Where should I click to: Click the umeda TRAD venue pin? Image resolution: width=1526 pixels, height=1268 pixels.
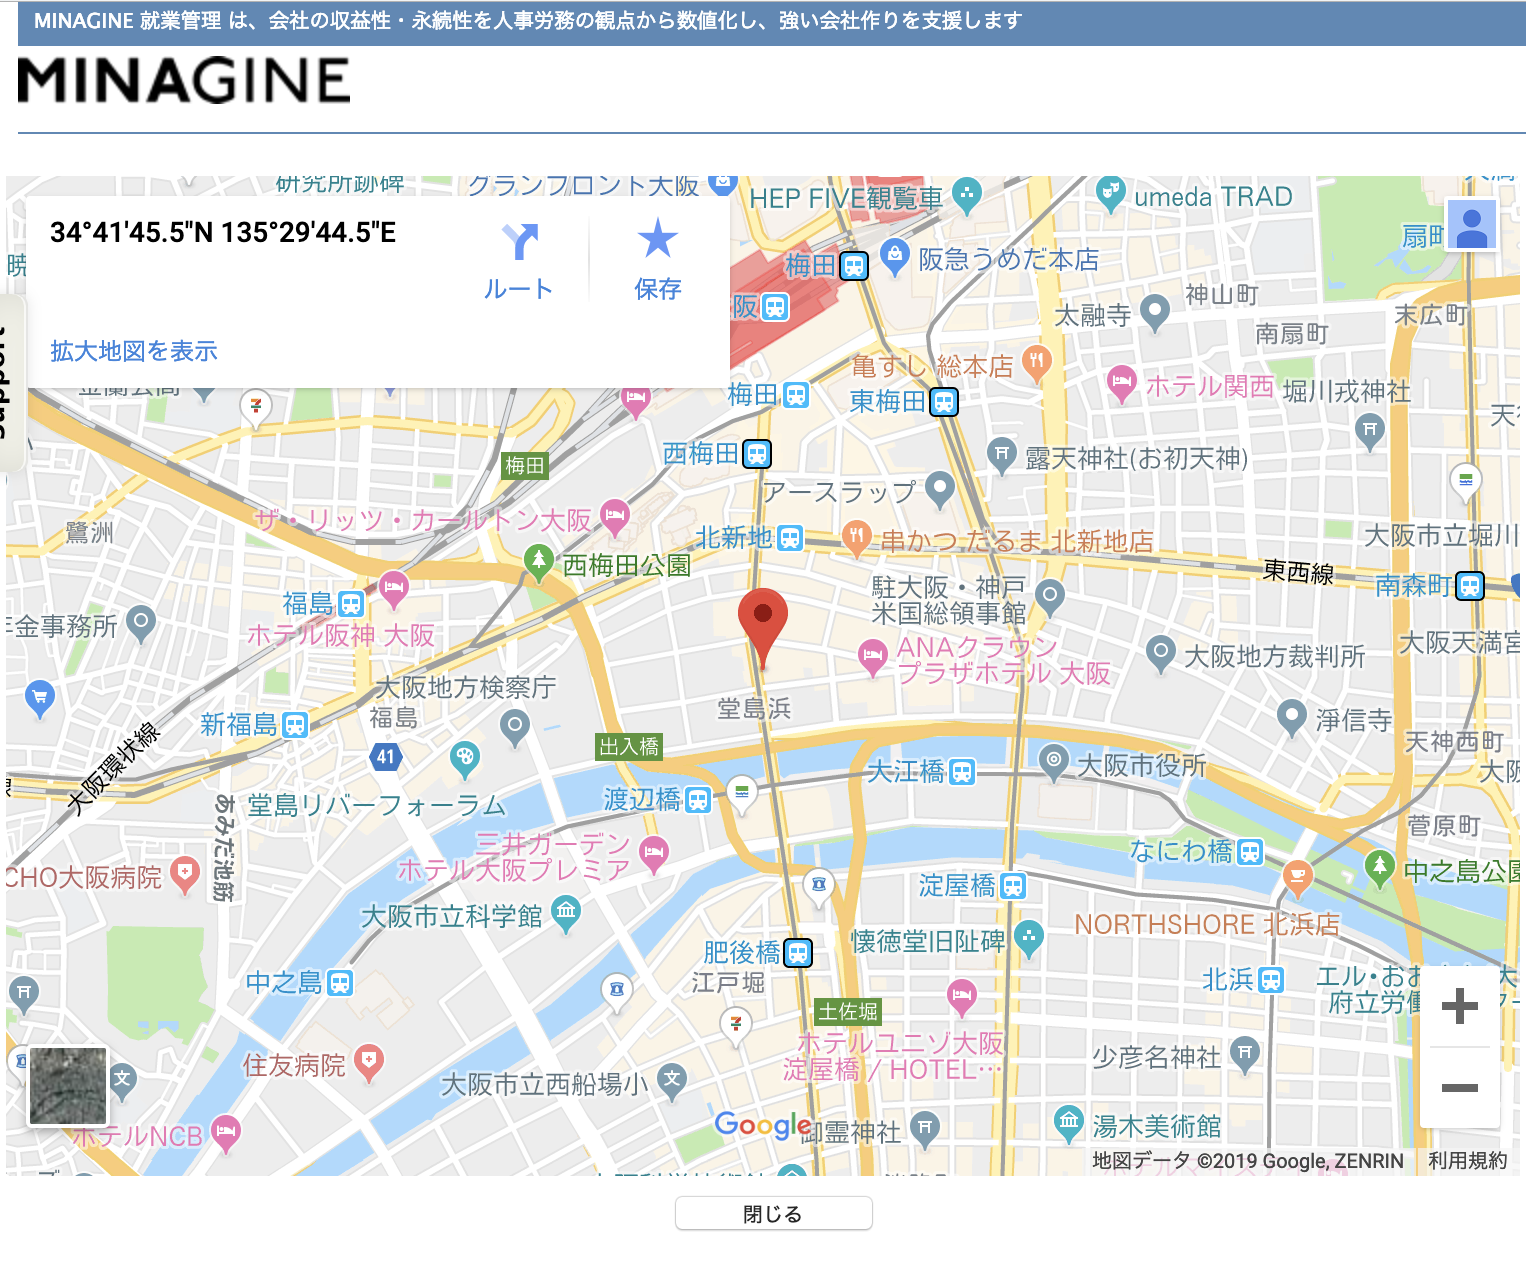(1110, 194)
